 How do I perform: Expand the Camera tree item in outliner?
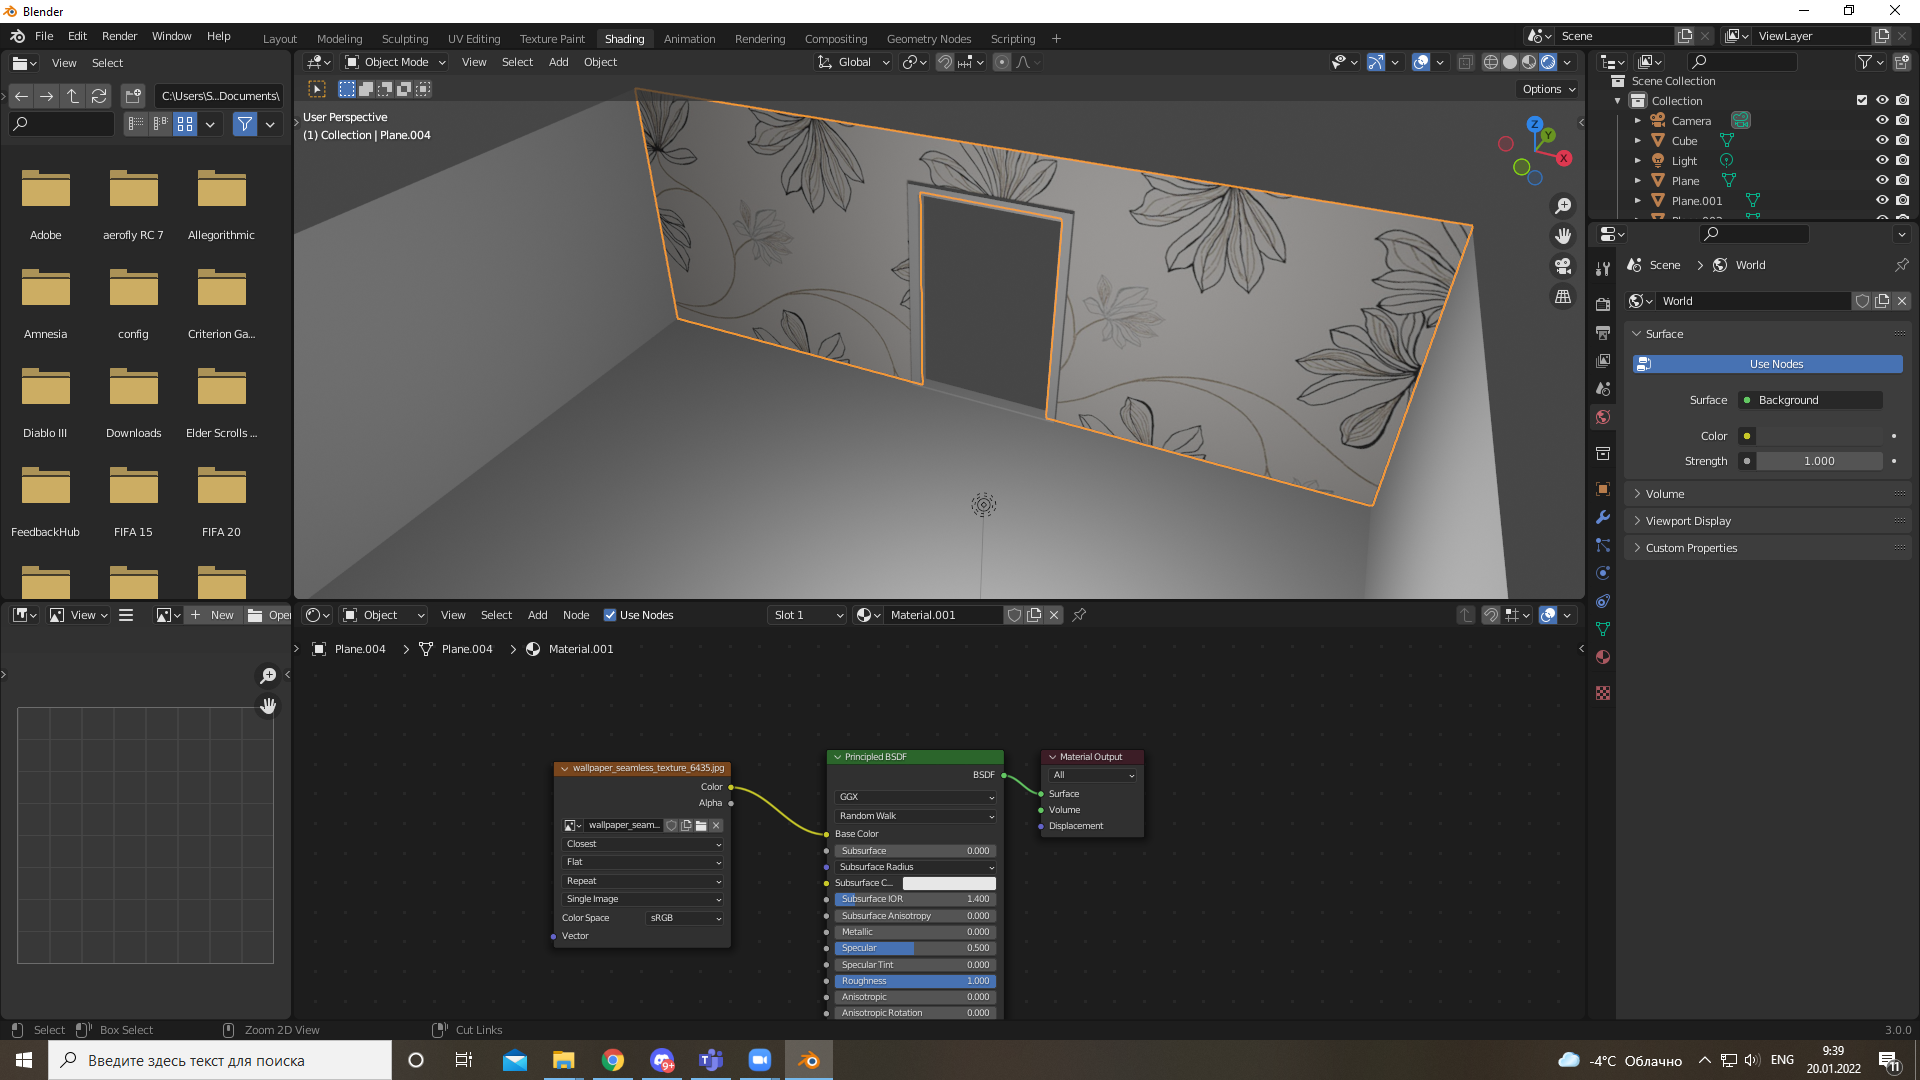(1638, 120)
